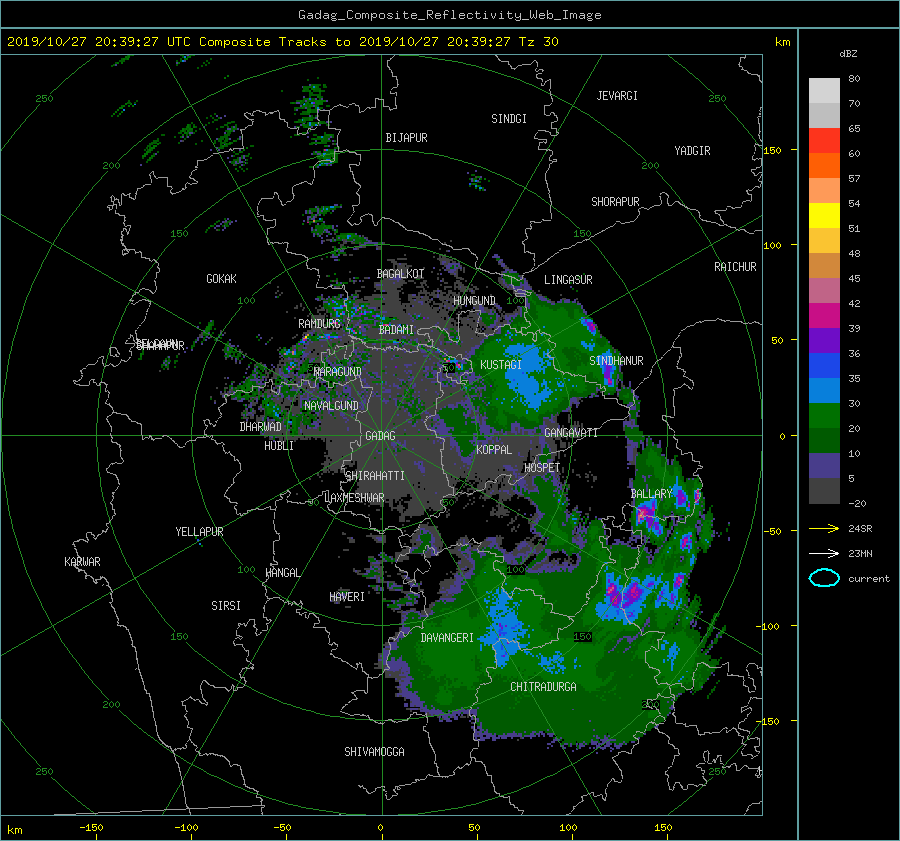Select the green 30 dBZ color swatch

pyautogui.click(x=824, y=415)
